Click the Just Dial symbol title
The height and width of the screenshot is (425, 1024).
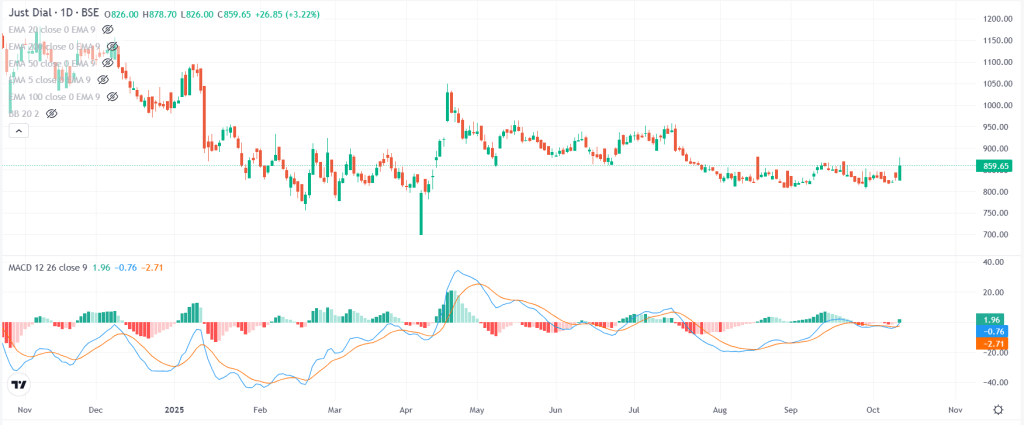tap(56, 14)
